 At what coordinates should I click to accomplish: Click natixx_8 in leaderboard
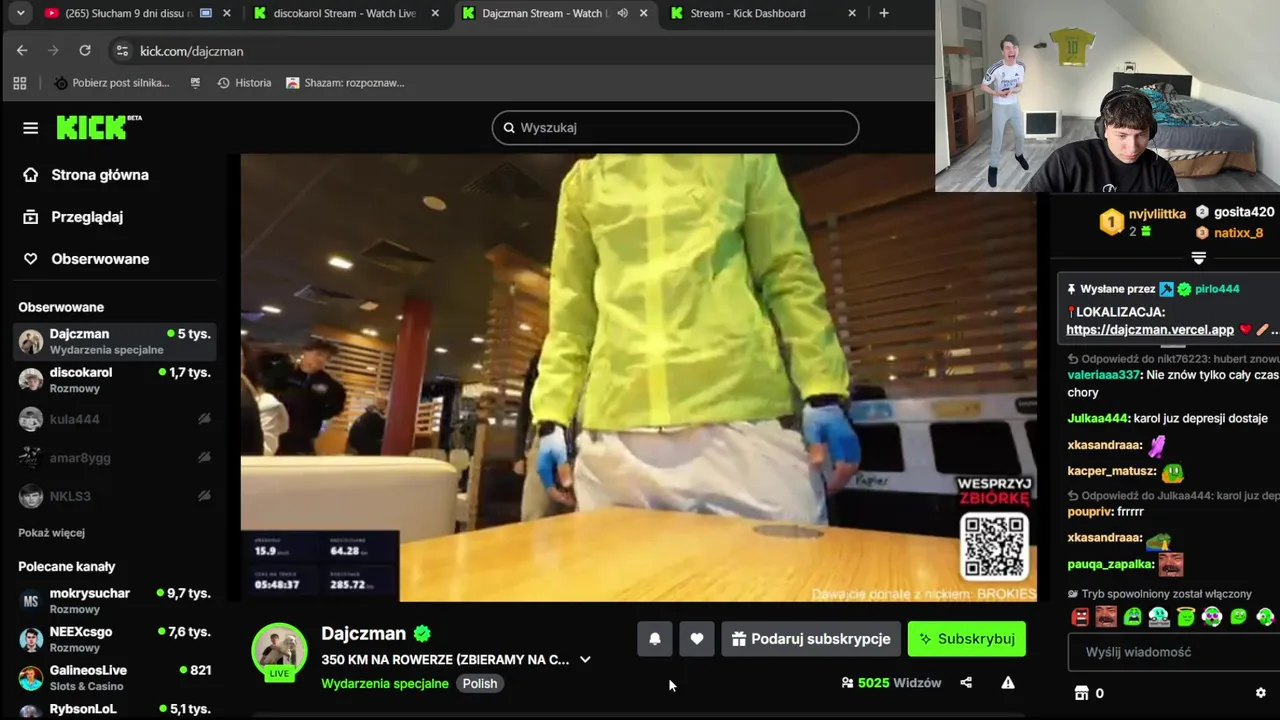[1238, 233]
